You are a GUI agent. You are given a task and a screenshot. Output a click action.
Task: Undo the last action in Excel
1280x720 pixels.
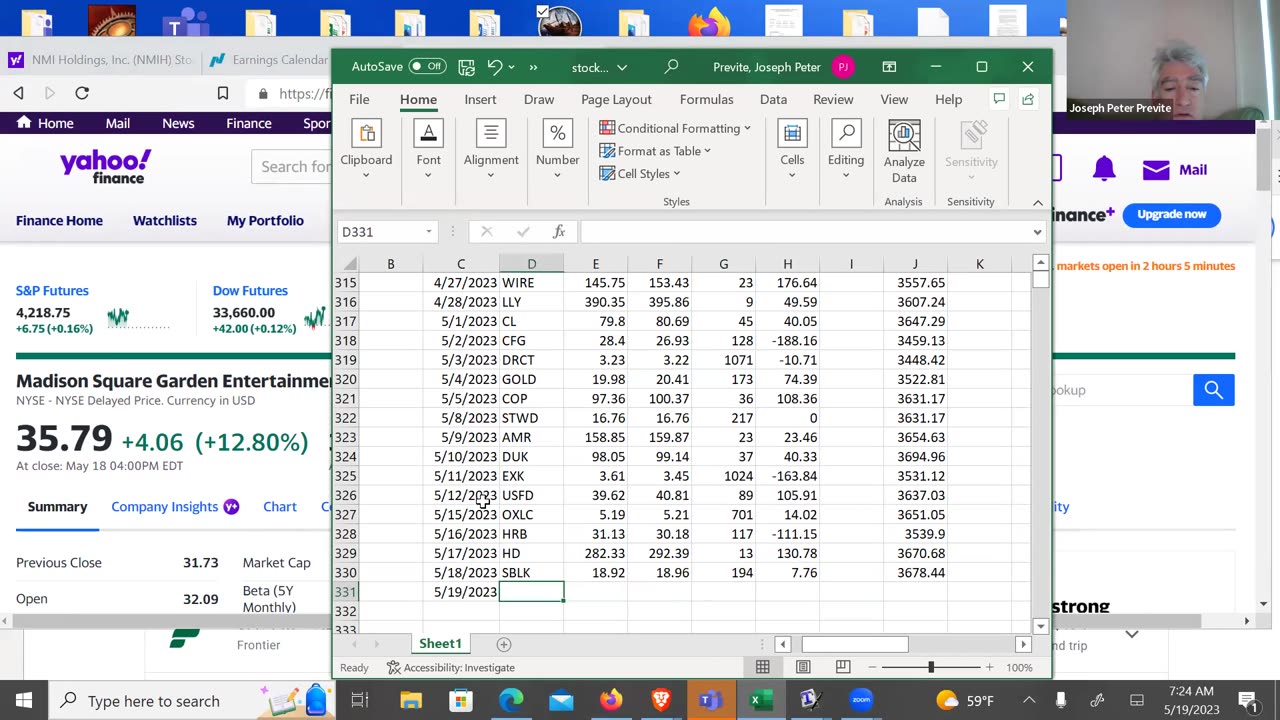(494, 67)
